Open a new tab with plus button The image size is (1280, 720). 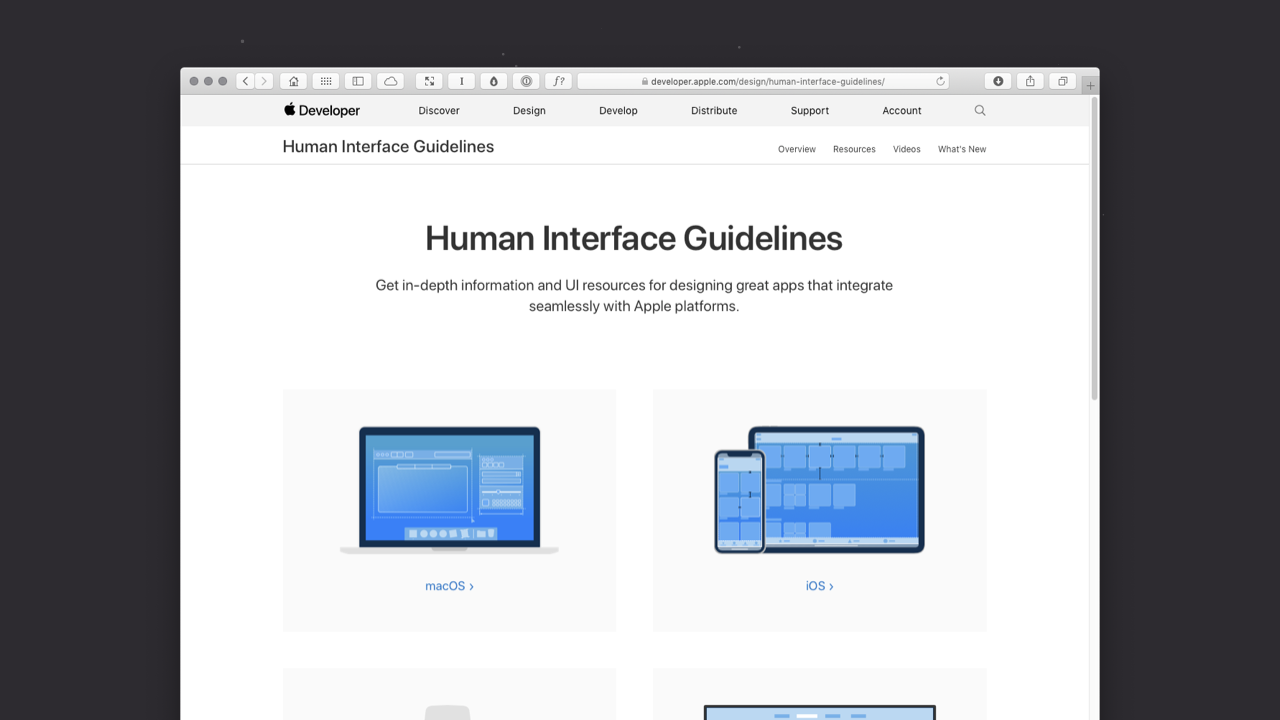[x=1091, y=86]
